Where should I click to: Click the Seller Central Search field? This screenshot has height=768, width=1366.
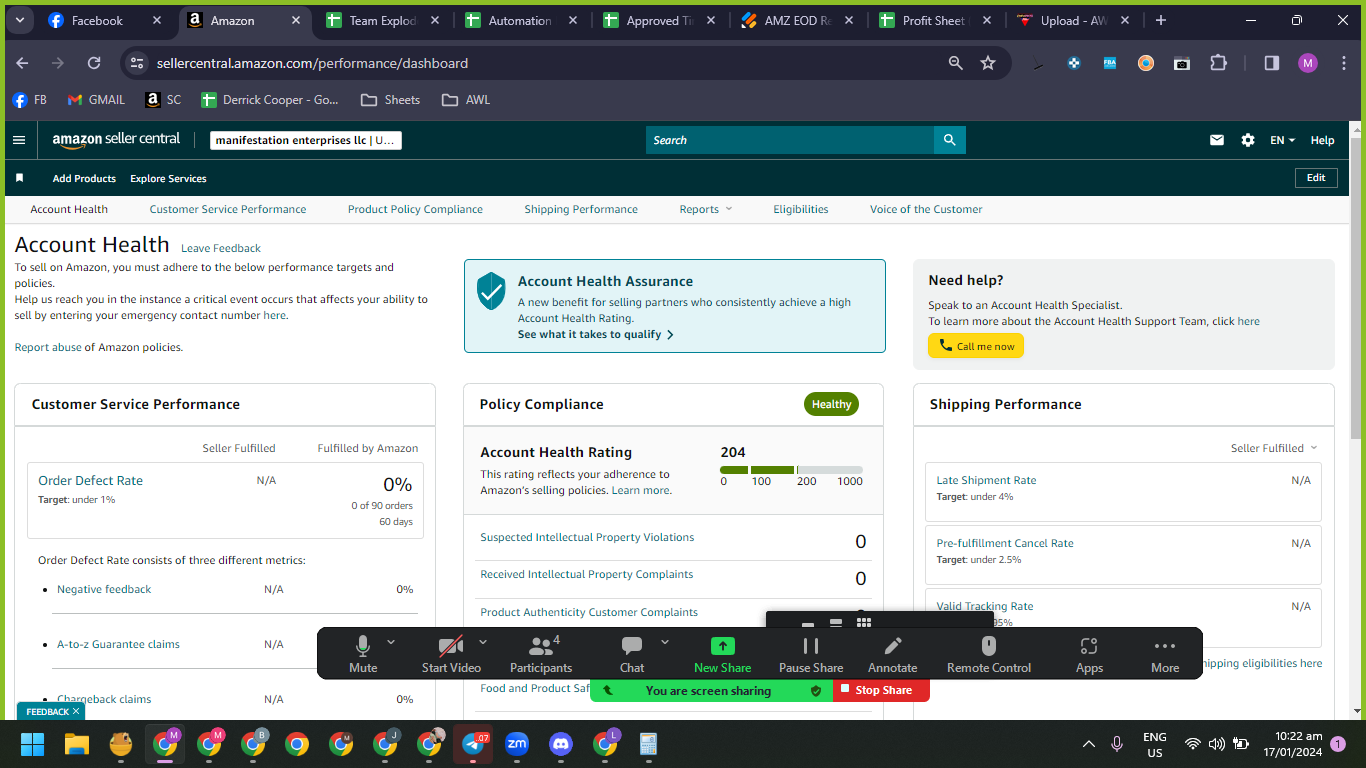(790, 140)
